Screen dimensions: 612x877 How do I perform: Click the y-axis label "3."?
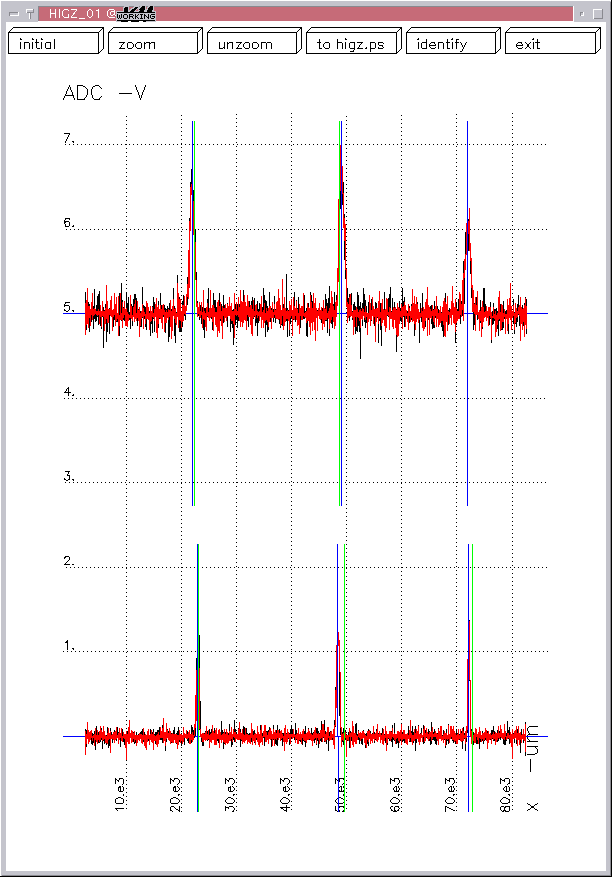point(69,476)
